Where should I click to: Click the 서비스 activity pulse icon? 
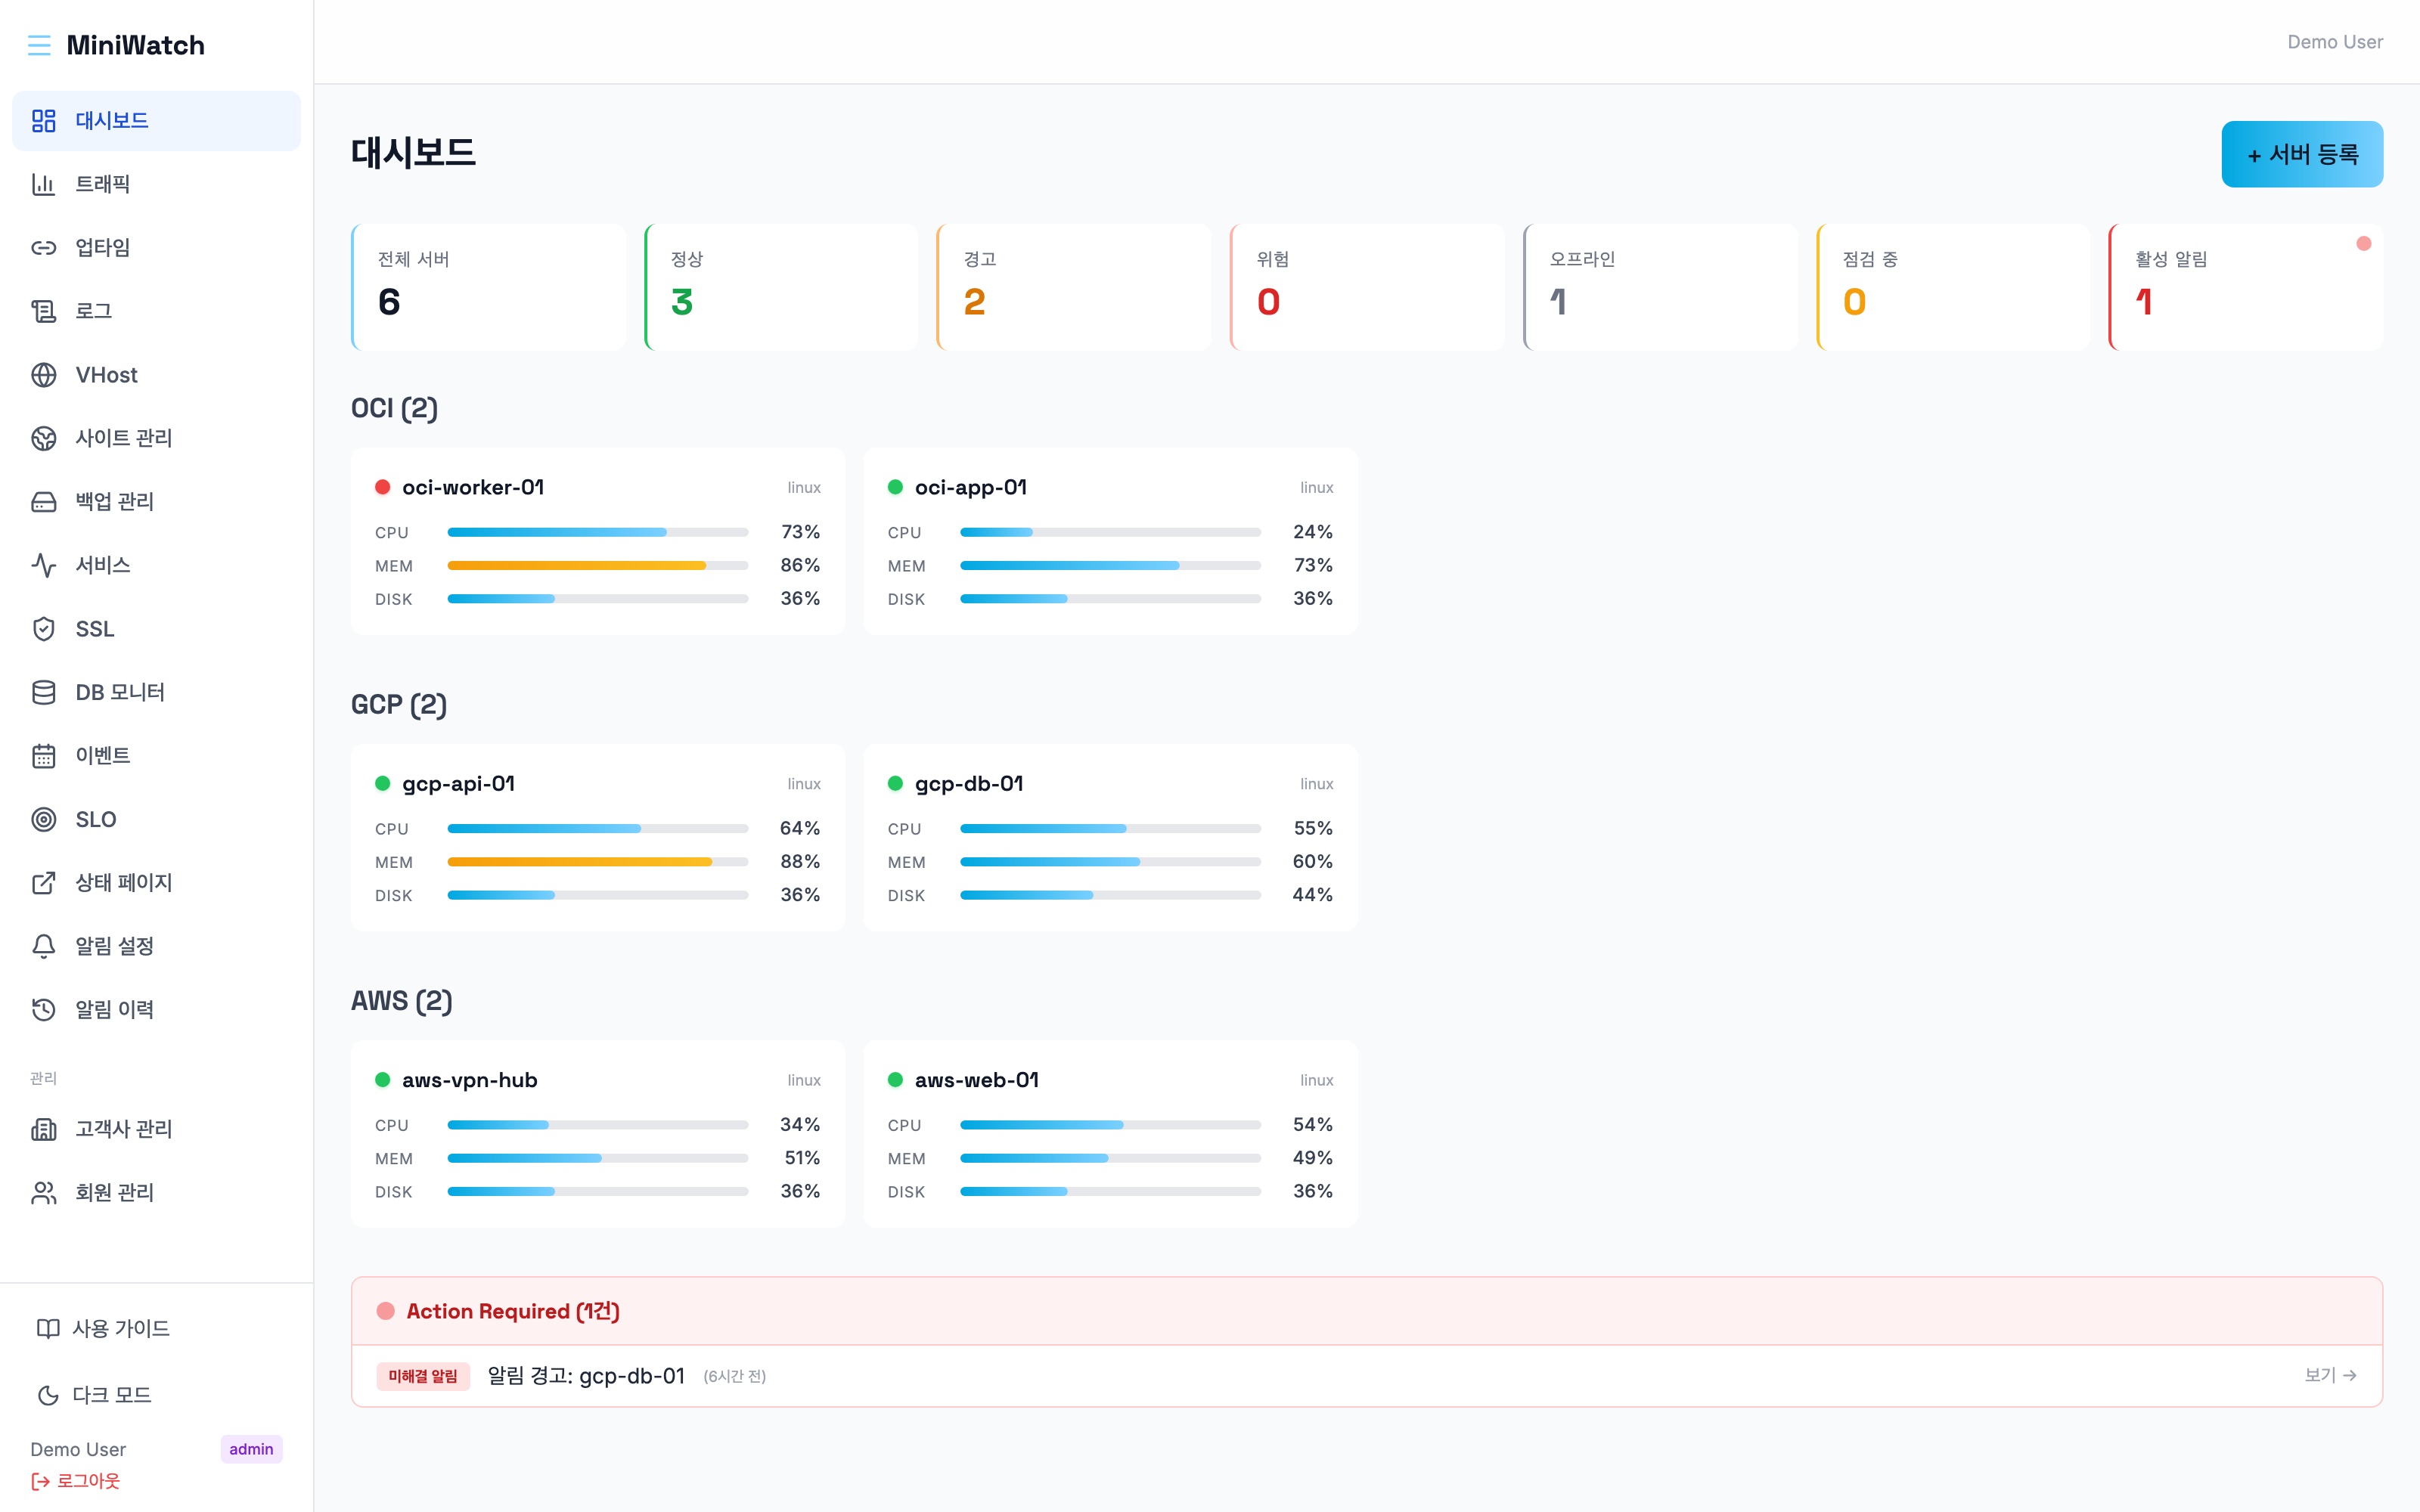point(44,565)
